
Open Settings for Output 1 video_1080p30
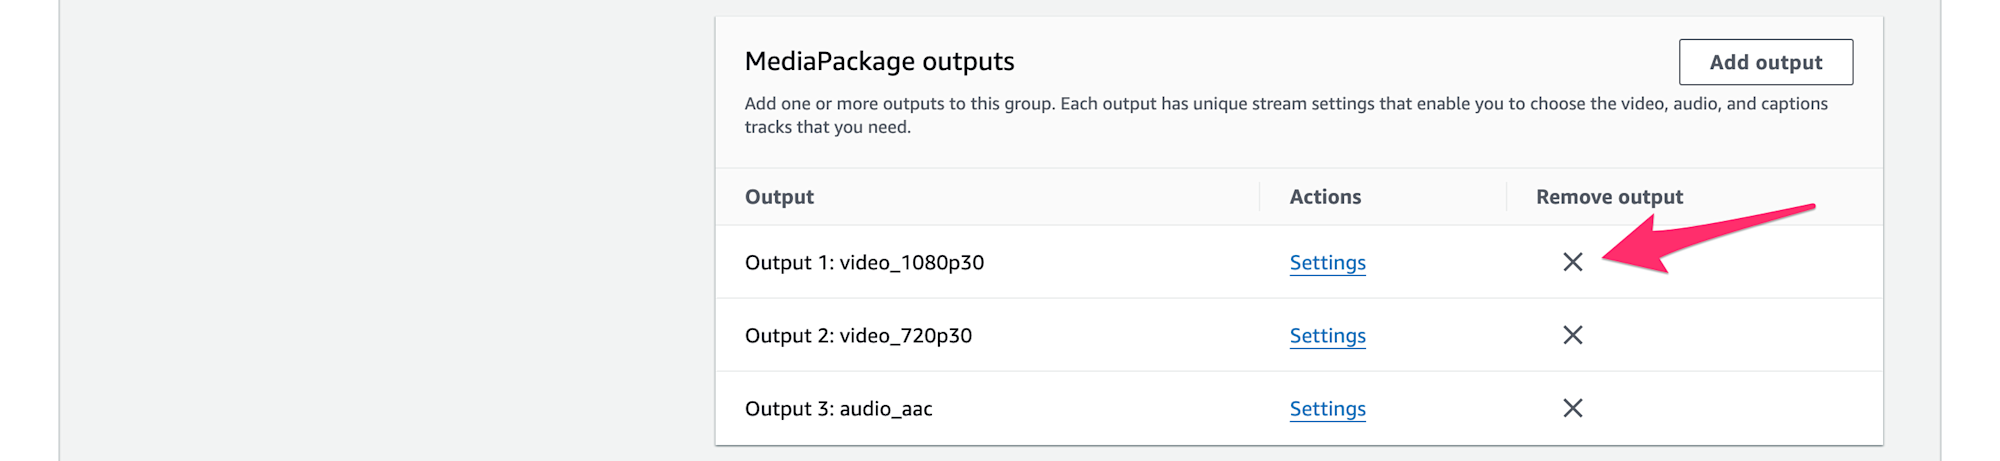pyautogui.click(x=1327, y=262)
